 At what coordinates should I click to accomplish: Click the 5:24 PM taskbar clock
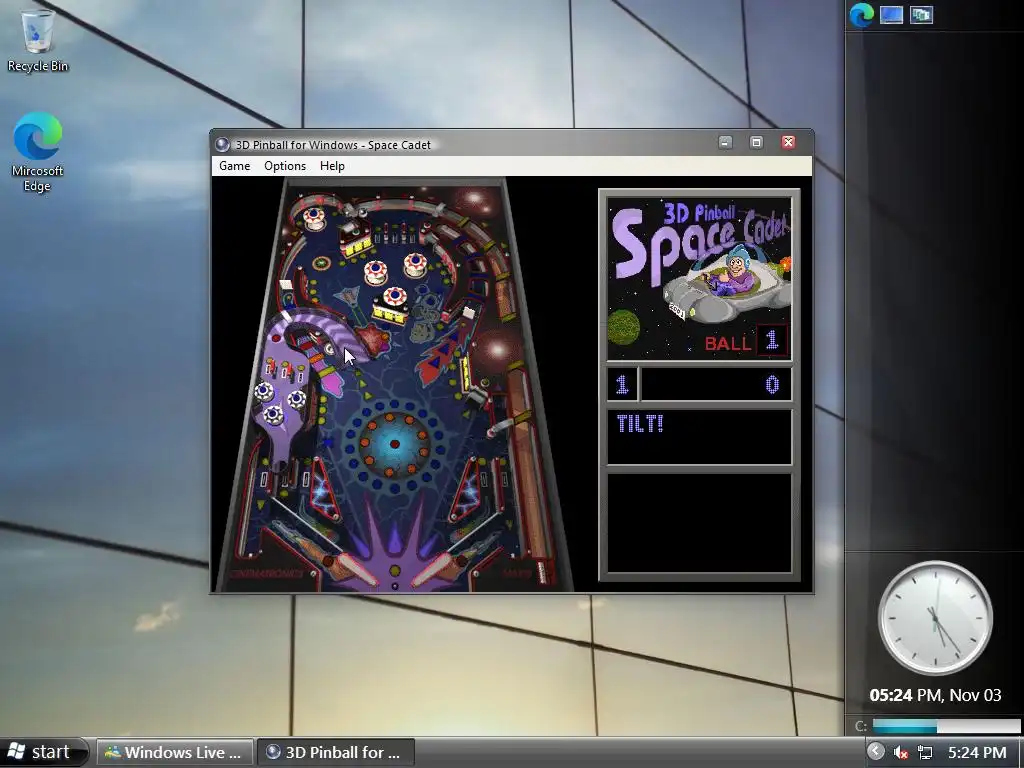coord(977,752)
